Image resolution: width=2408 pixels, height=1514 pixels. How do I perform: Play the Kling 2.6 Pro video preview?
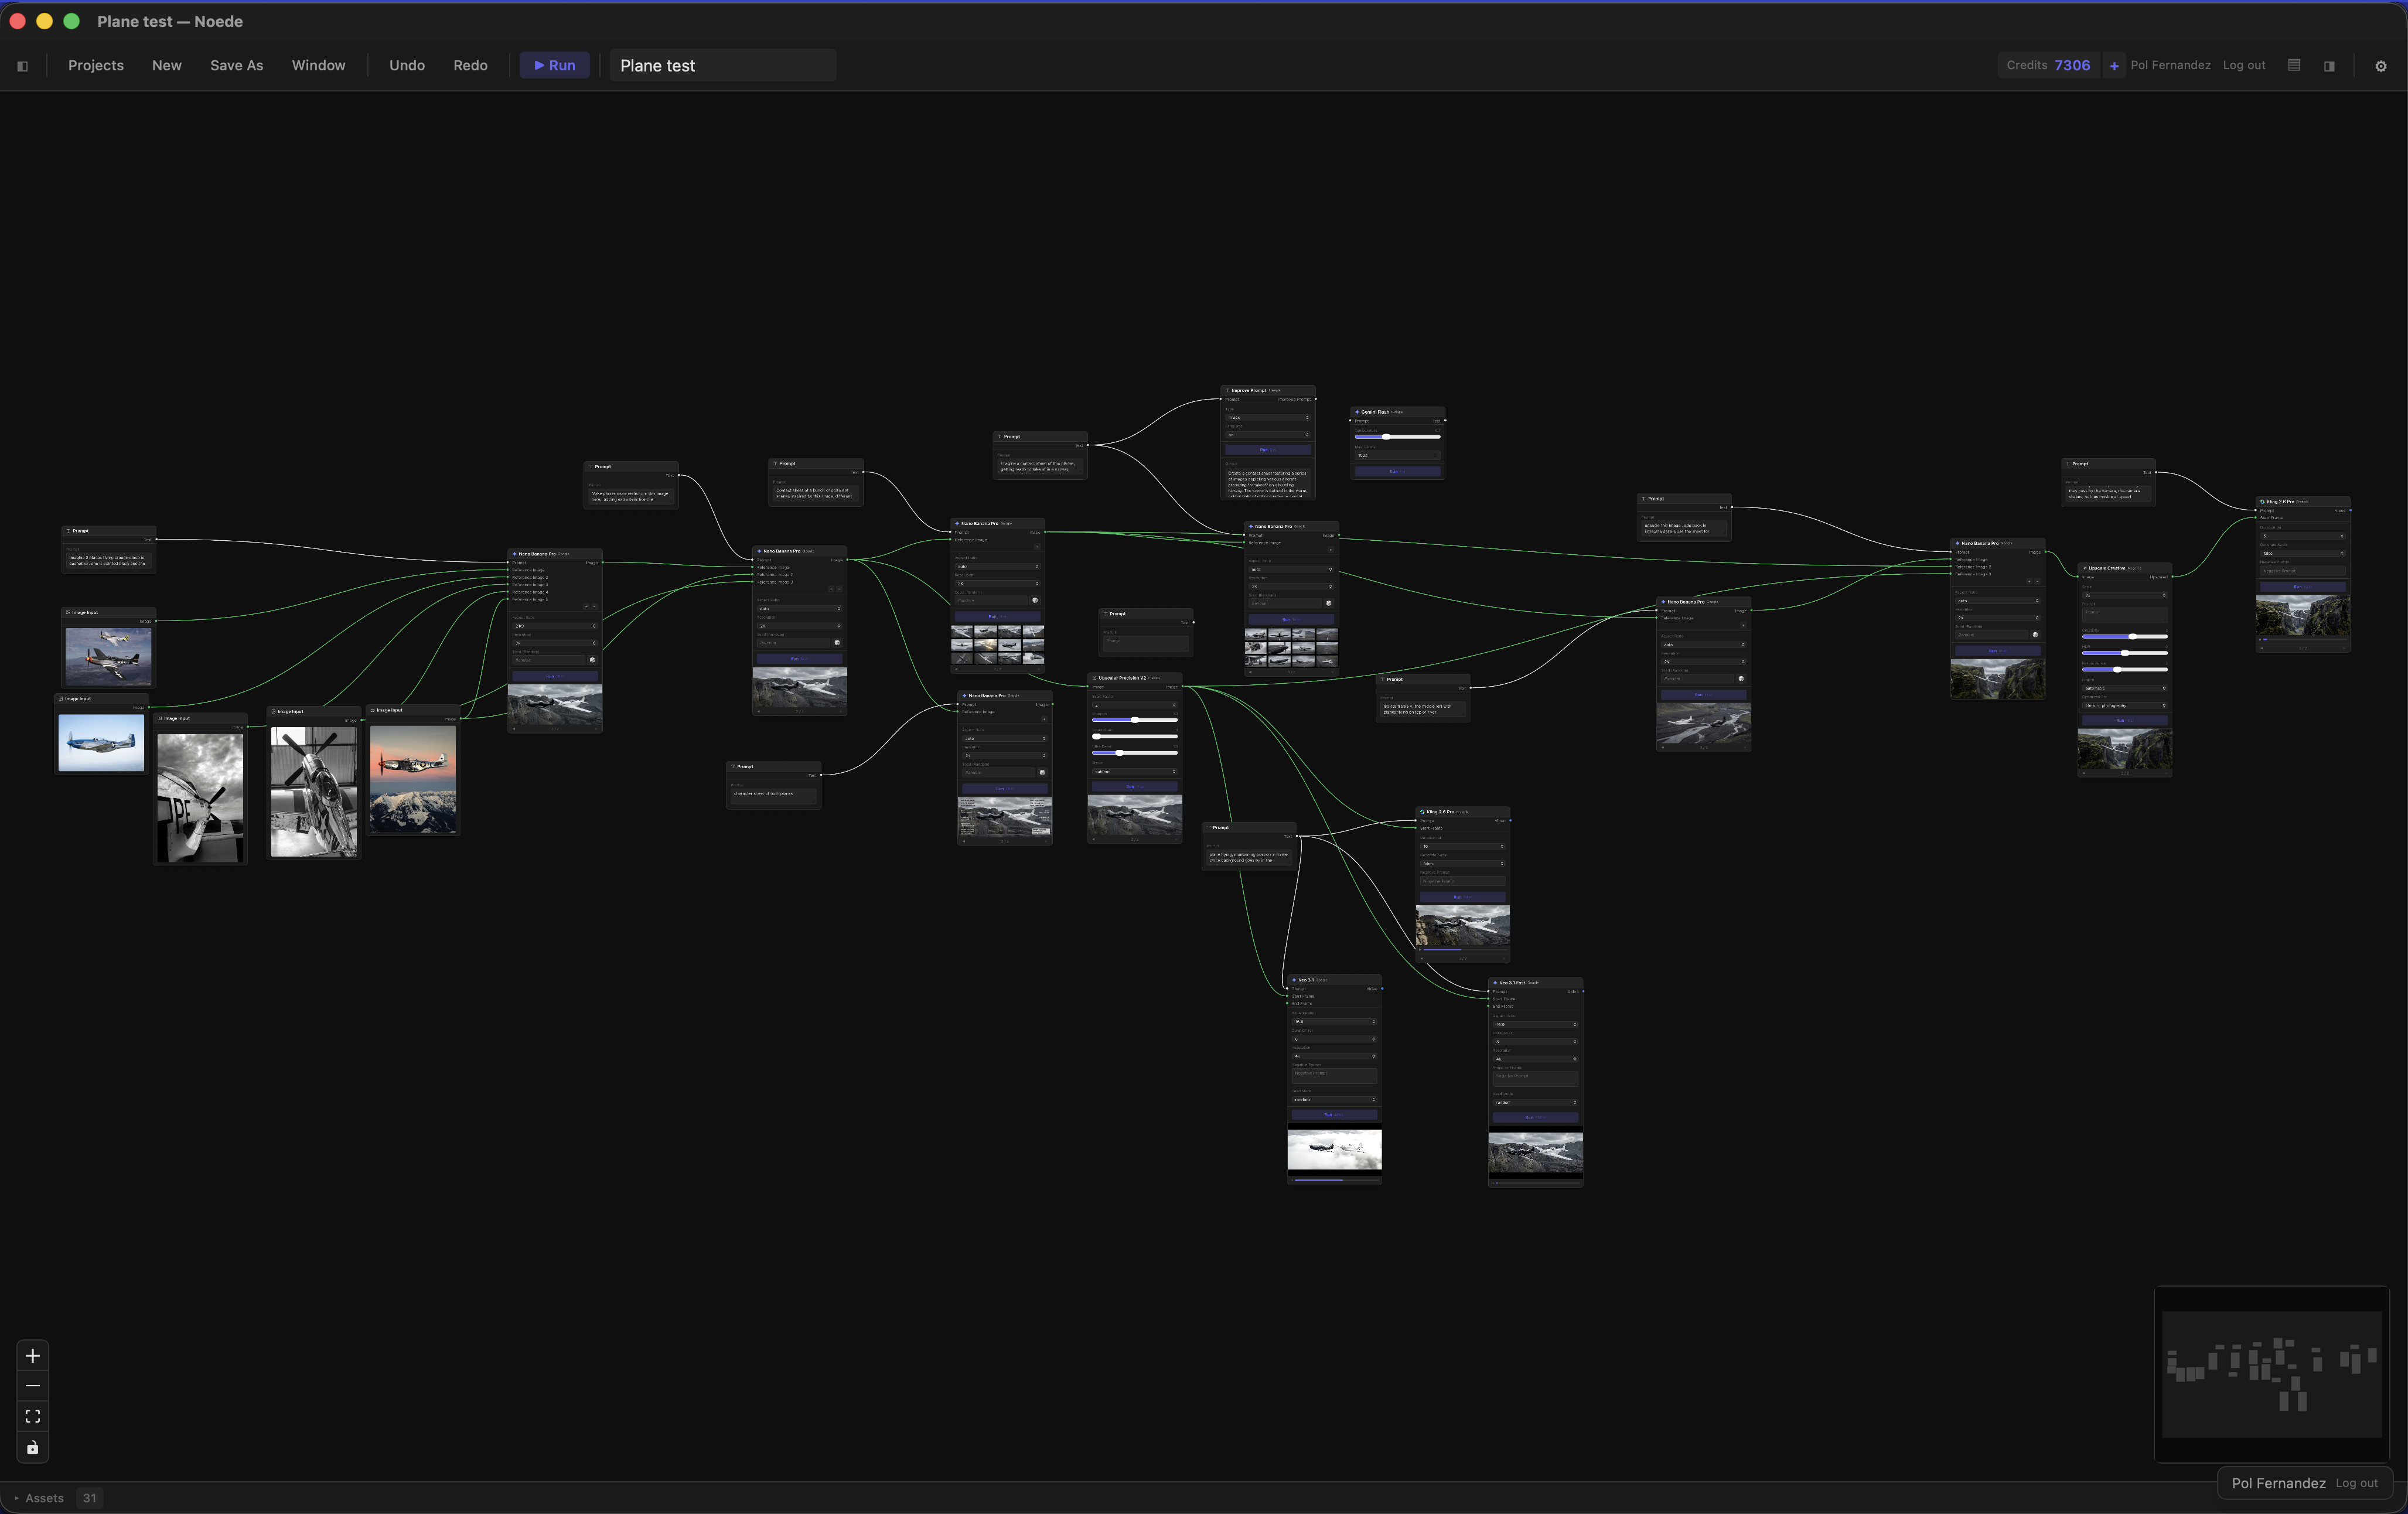pos(1420,950)
